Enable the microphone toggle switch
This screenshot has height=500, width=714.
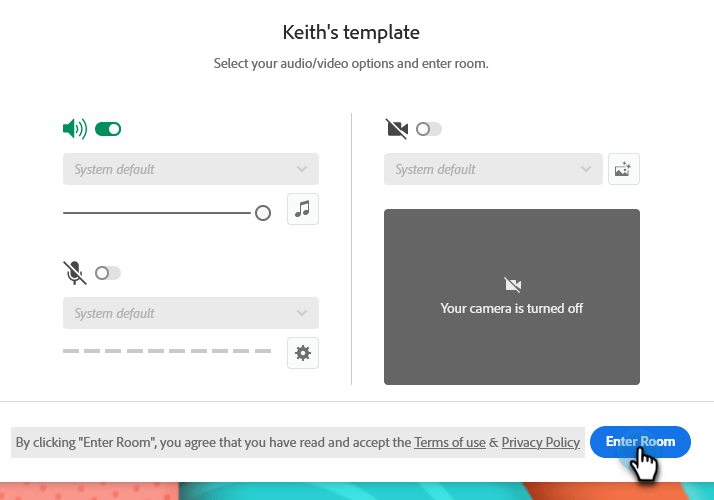[107, 273]
